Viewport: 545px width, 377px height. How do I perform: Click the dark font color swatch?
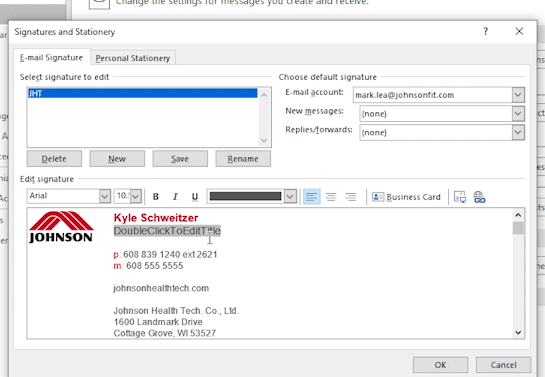(x=245, y=196)
